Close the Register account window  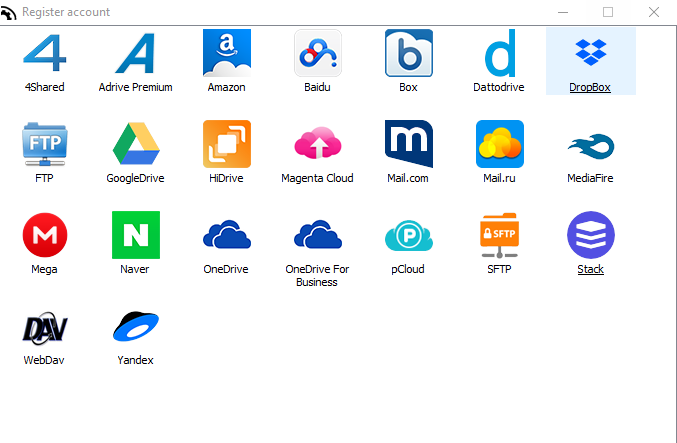click(654, 12)
